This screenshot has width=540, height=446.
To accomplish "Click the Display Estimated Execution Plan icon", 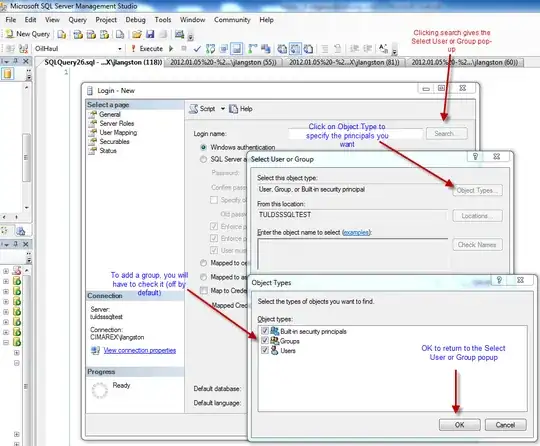I will [210, 49].
